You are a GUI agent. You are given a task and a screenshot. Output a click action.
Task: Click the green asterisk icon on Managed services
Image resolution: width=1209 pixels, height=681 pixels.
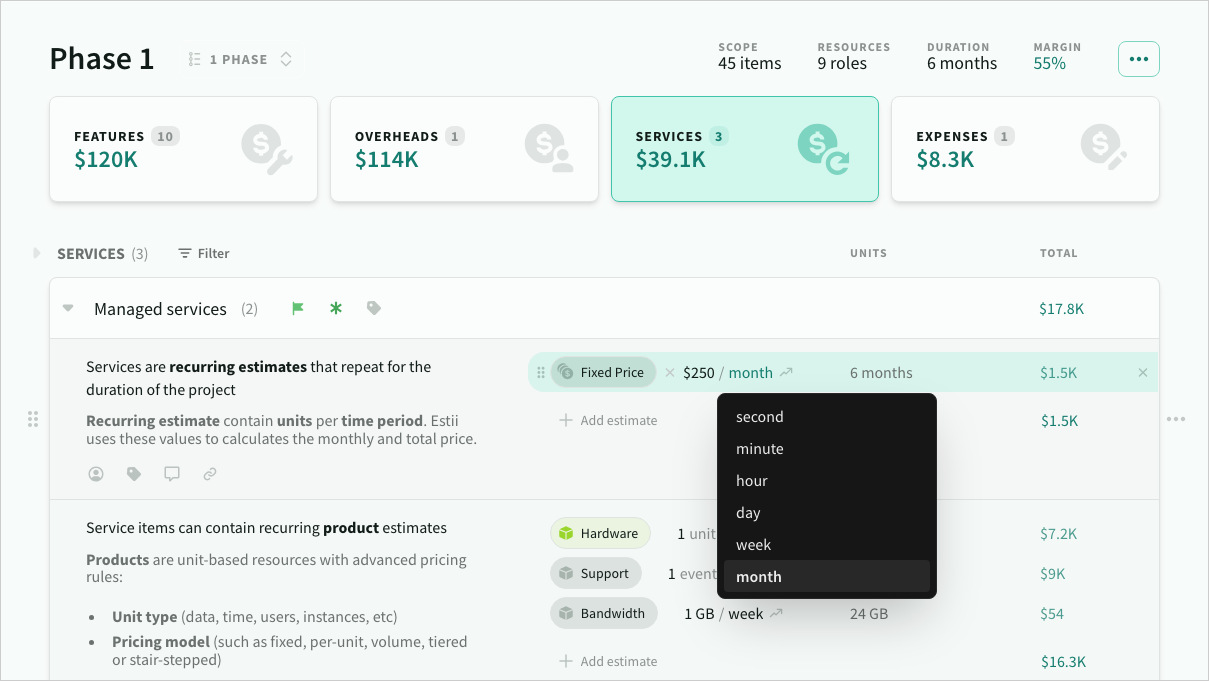336,309
